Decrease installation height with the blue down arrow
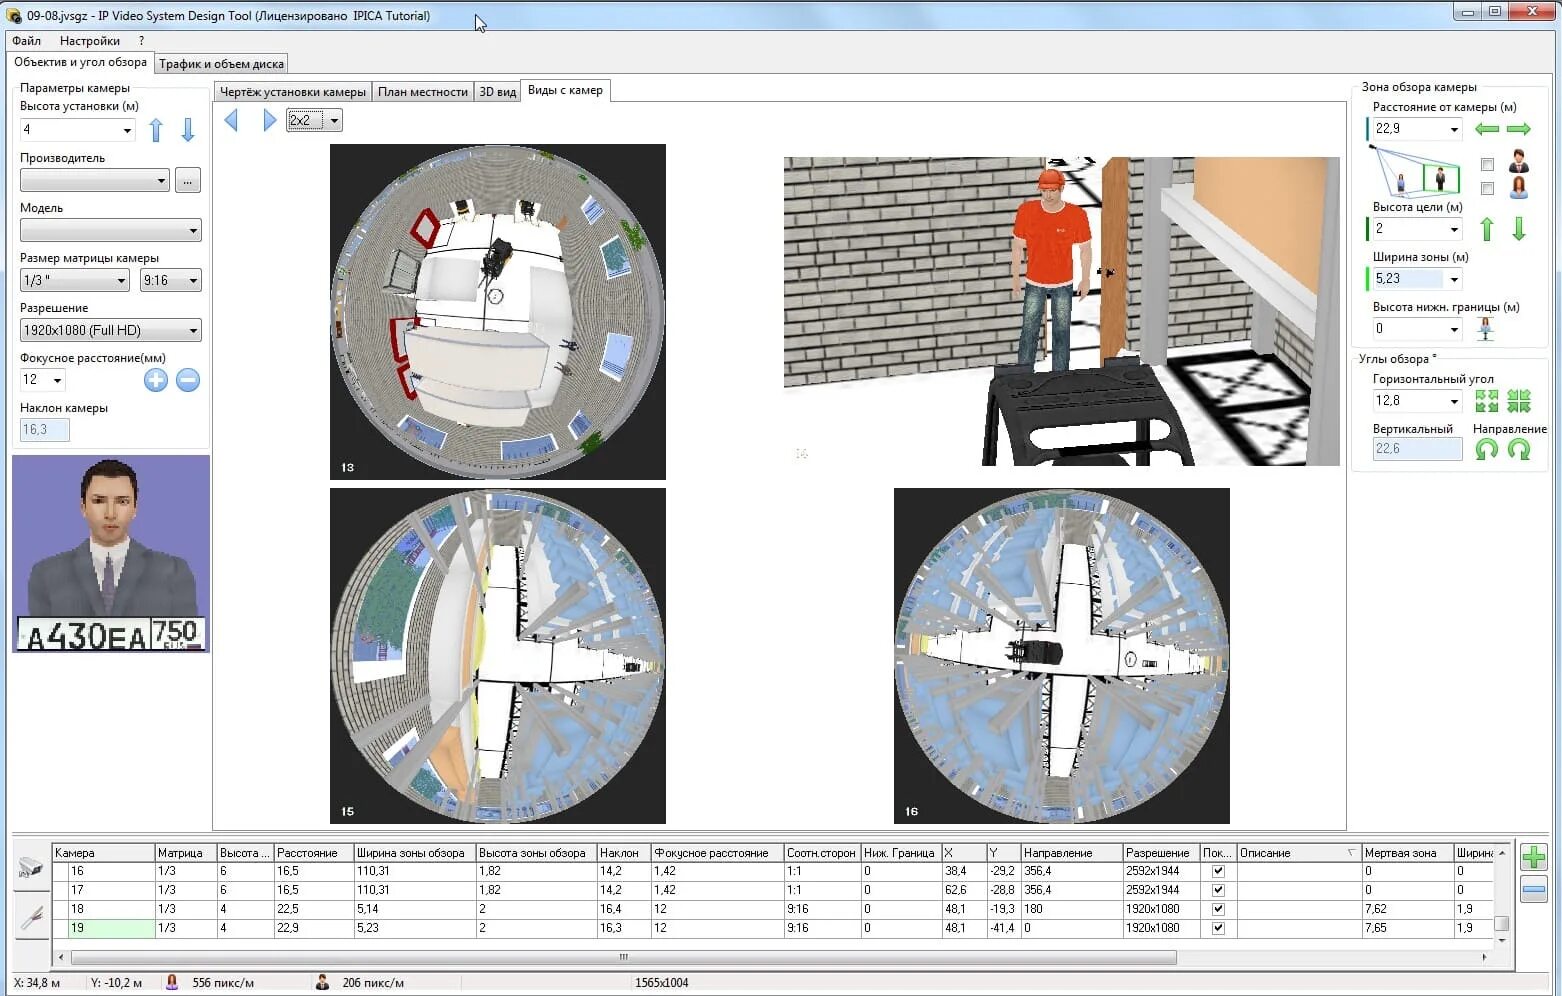 coord(187,130)
